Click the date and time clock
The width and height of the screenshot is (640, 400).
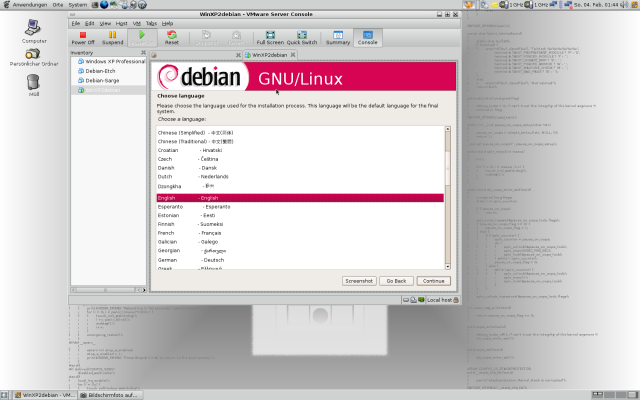click(596, 5)
